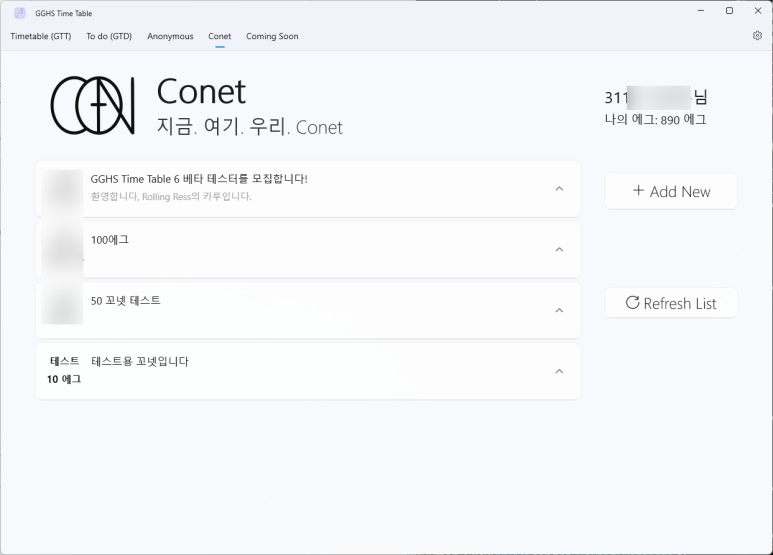Select the Anonymous tab
This screenshot has width=773, height=555.
(170, 36)
